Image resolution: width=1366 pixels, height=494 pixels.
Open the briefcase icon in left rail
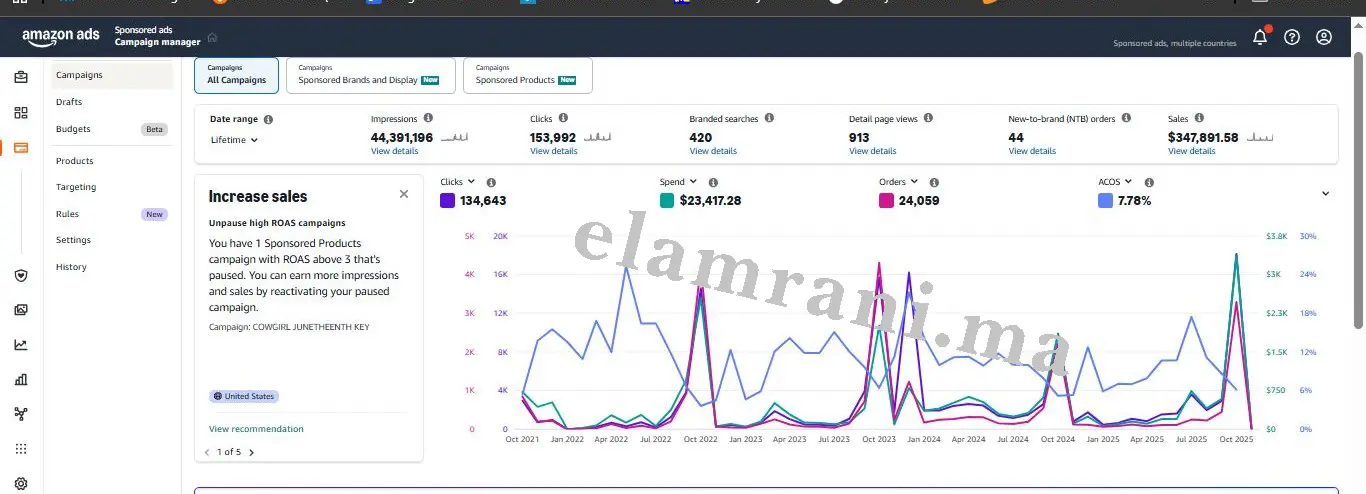(x=21, y=77)
